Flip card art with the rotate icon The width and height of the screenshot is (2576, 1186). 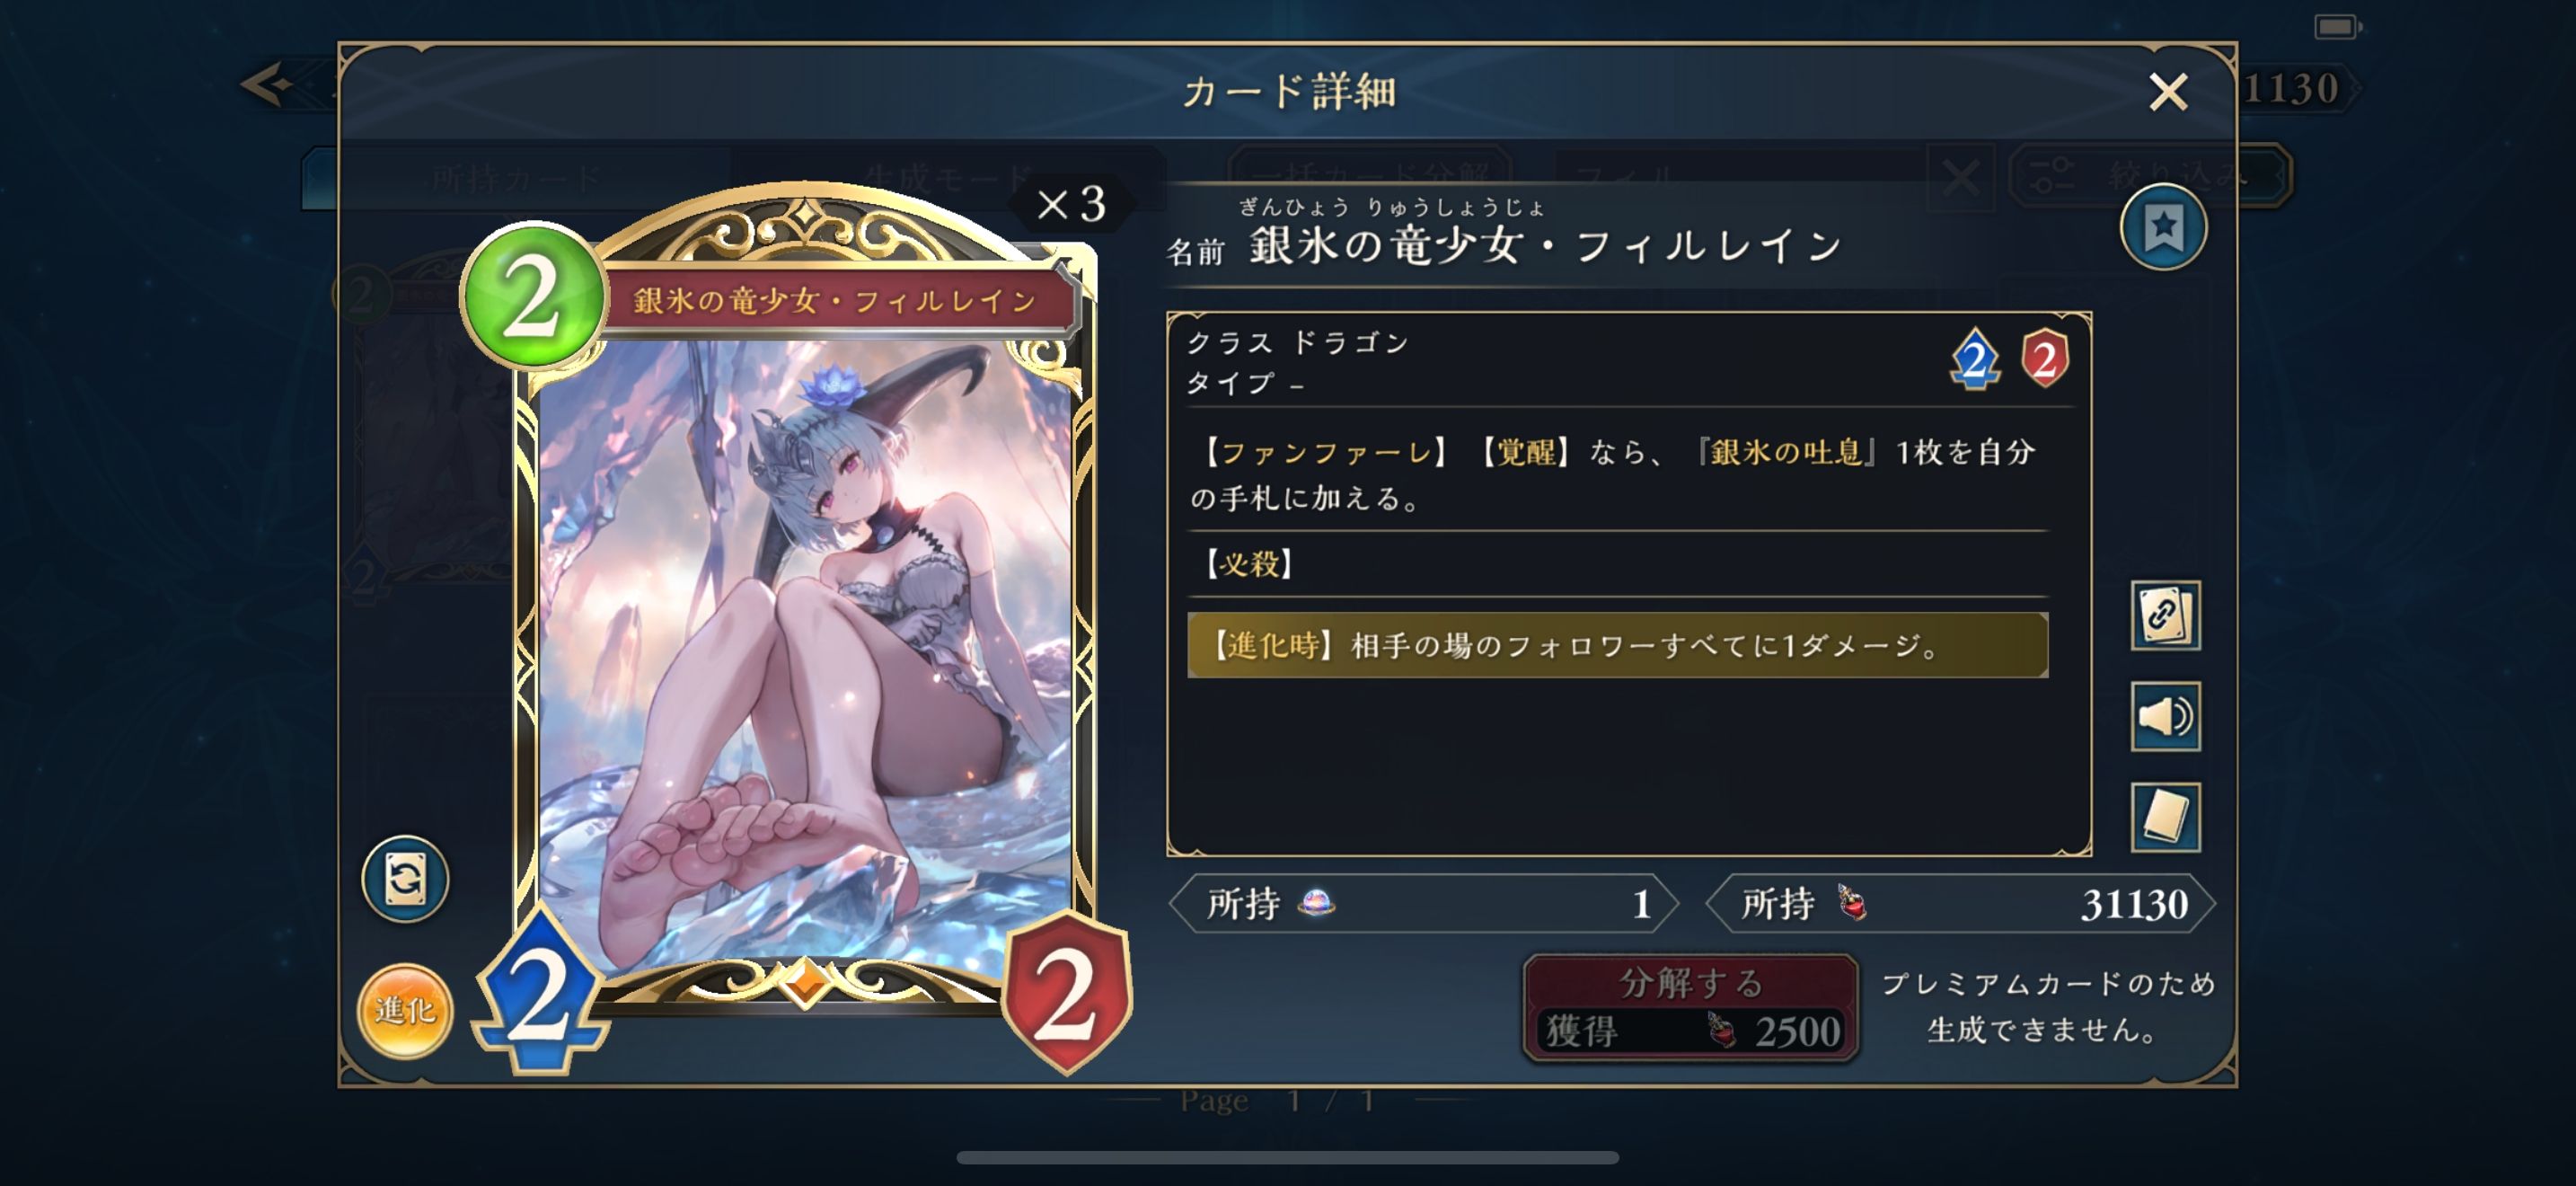pyautogui.click(x=405, y=879)
